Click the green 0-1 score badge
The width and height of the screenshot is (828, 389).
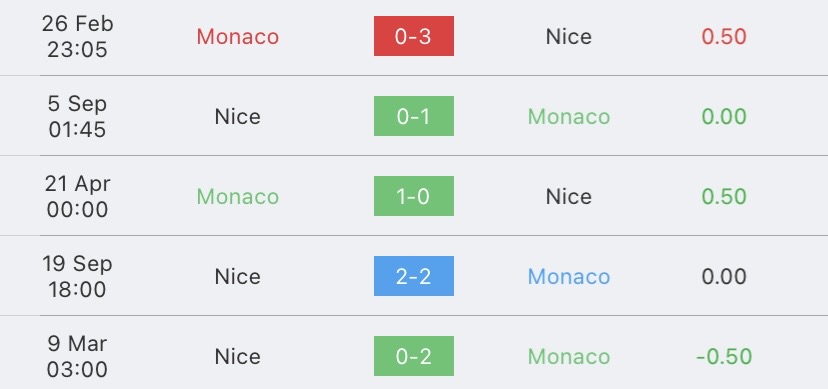click(x=413, y=116)
